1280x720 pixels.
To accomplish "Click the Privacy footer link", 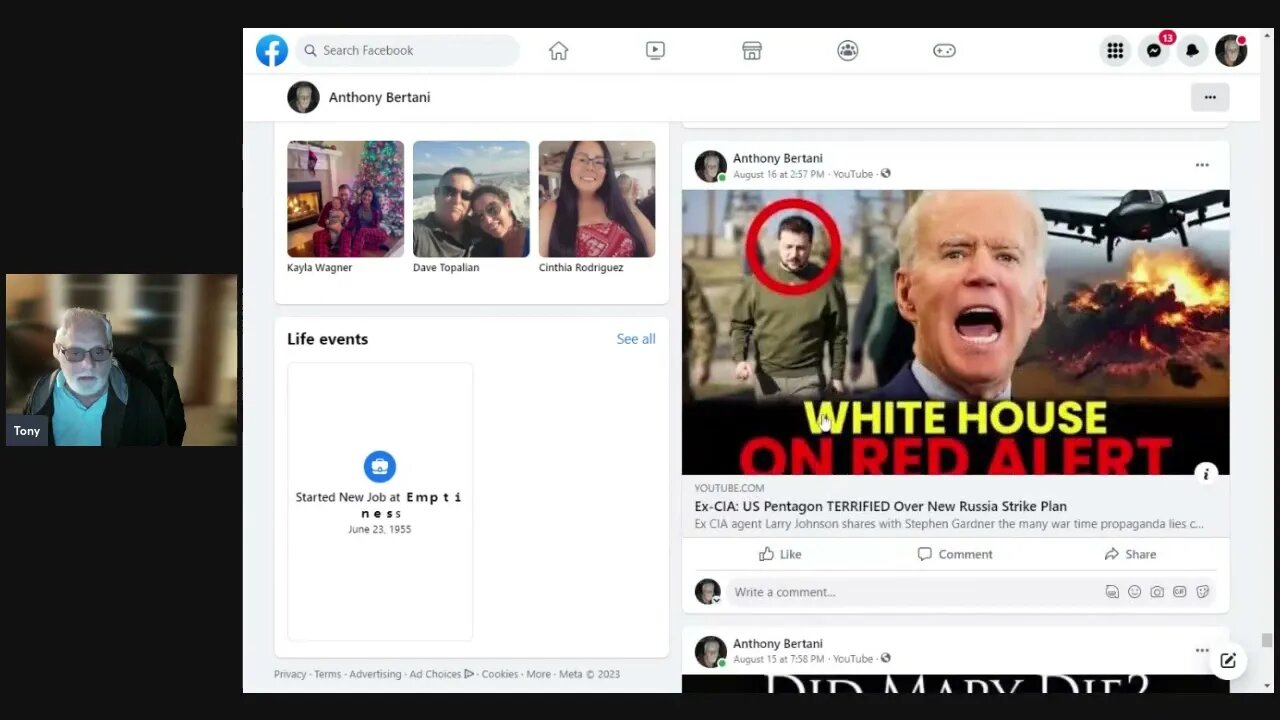I will tap(290, 674).
